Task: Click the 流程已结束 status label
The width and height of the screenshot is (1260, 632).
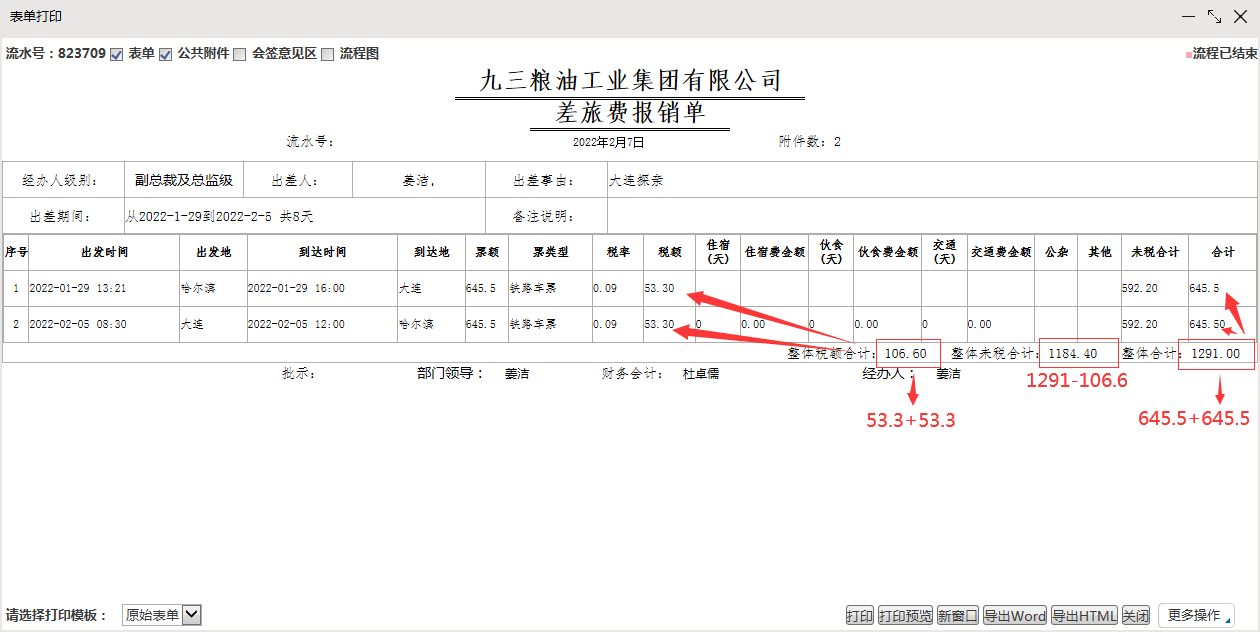Action: point(1223,54)
